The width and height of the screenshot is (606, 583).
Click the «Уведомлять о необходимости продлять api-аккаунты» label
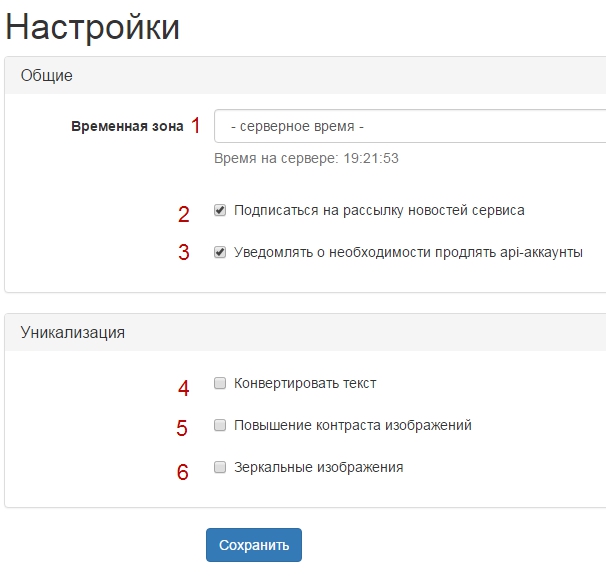click(x=408, y=253)
